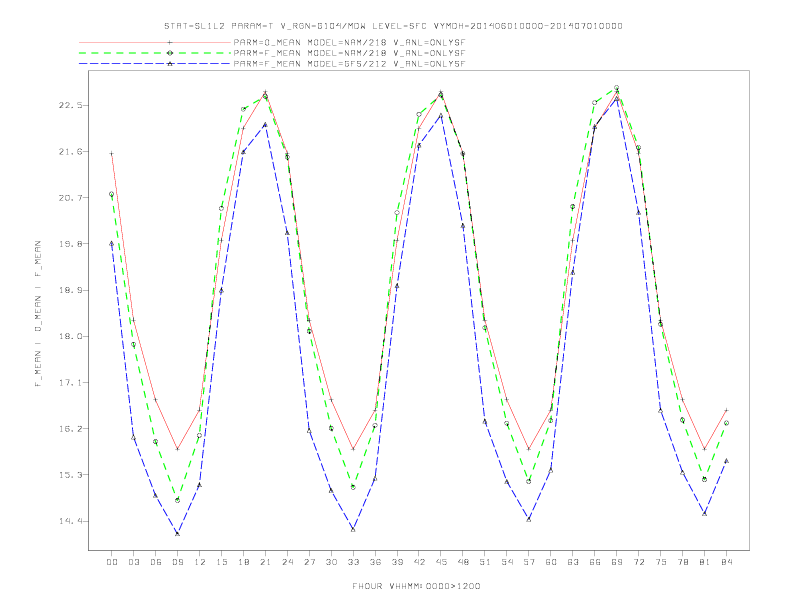This screenshot has width=792, height=612.
Task: Click x-axis forecast hour label 03
Action: tap(133, 562)
